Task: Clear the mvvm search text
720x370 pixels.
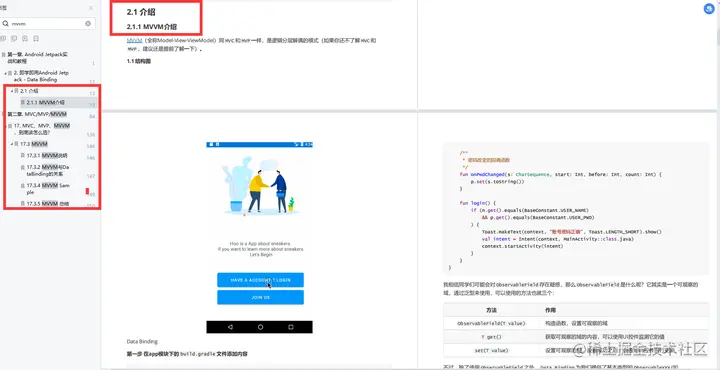Action: [x=88, y=23]
